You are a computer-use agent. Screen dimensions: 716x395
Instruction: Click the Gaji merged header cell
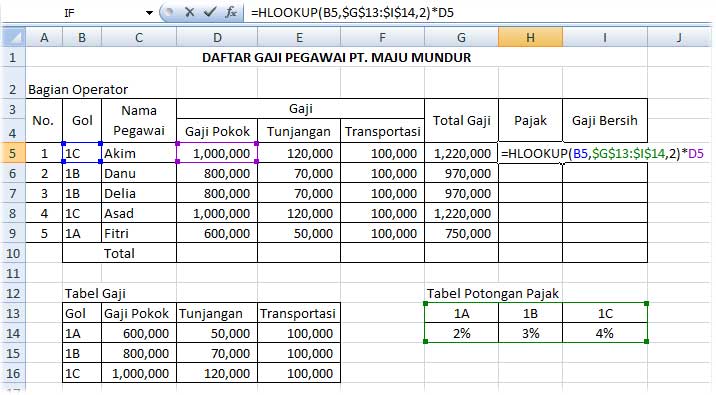pyautogui.click(x=300, y=109)
